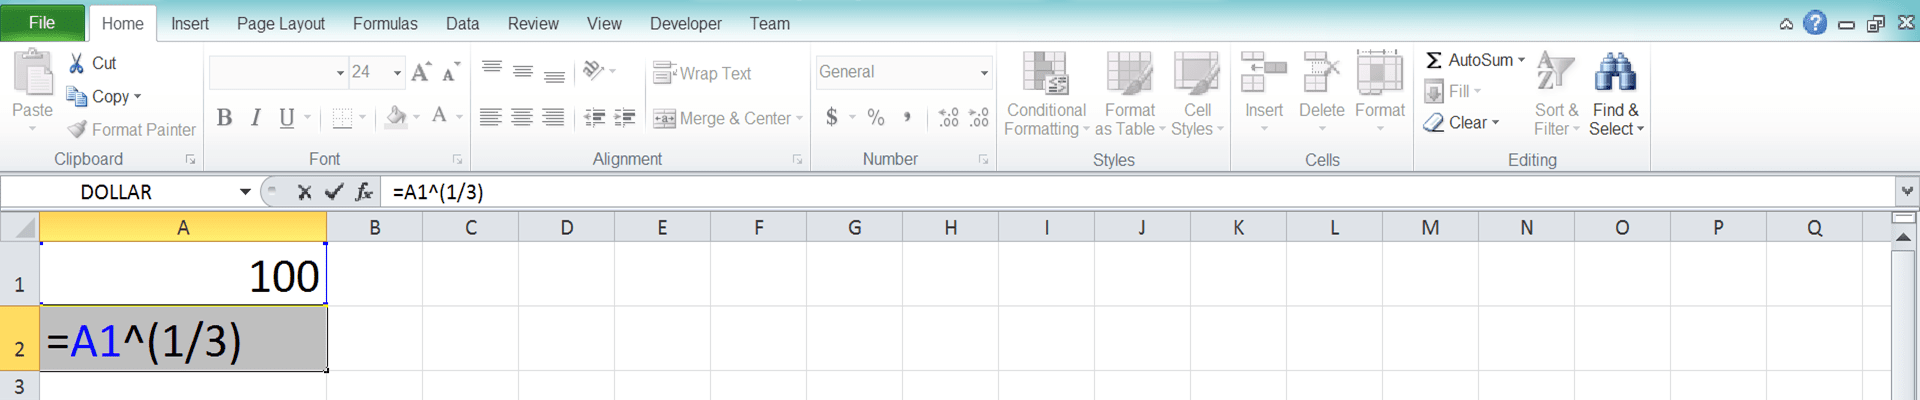1920x400 pixels.
Task: Shrink font size with smaller A icon
Action: coord(451,72)
